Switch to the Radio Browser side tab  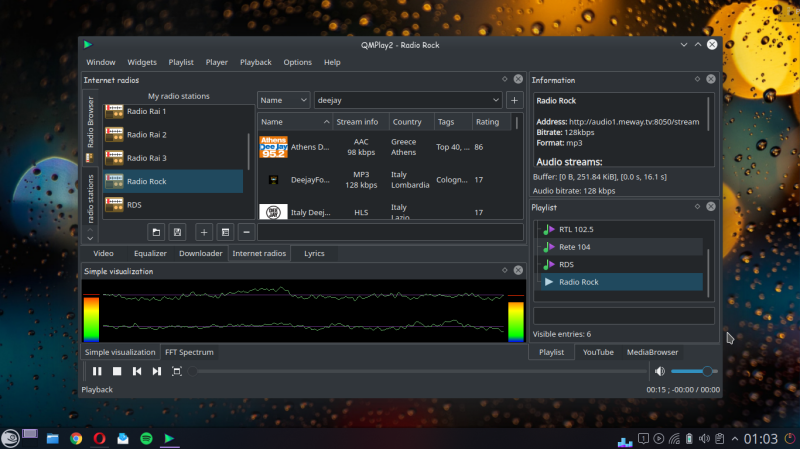point(90,129)
